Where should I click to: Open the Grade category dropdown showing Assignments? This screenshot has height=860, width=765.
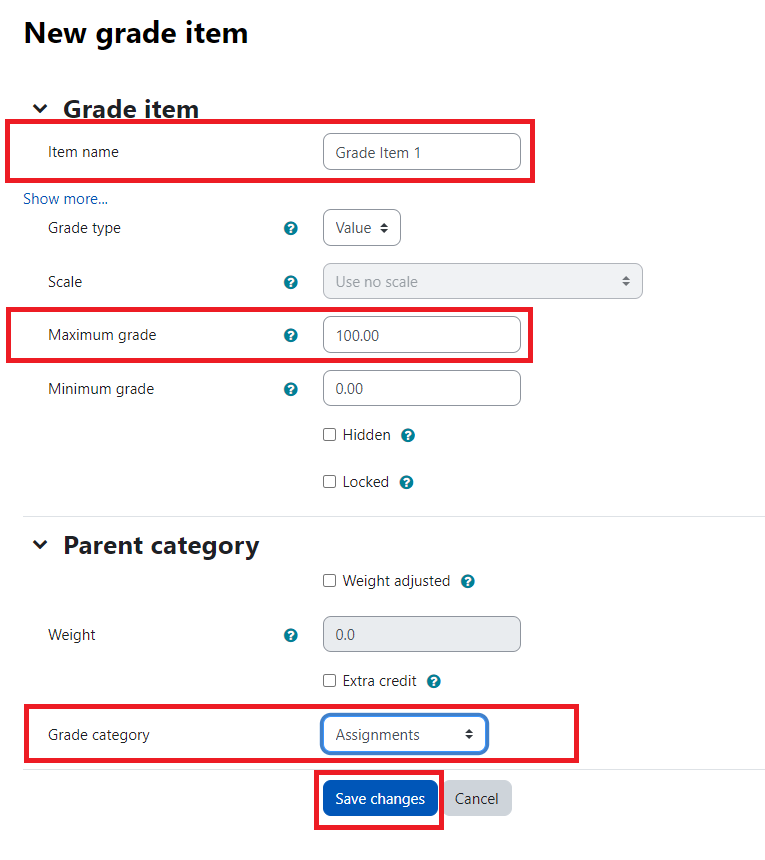click(x=404, y=734)
